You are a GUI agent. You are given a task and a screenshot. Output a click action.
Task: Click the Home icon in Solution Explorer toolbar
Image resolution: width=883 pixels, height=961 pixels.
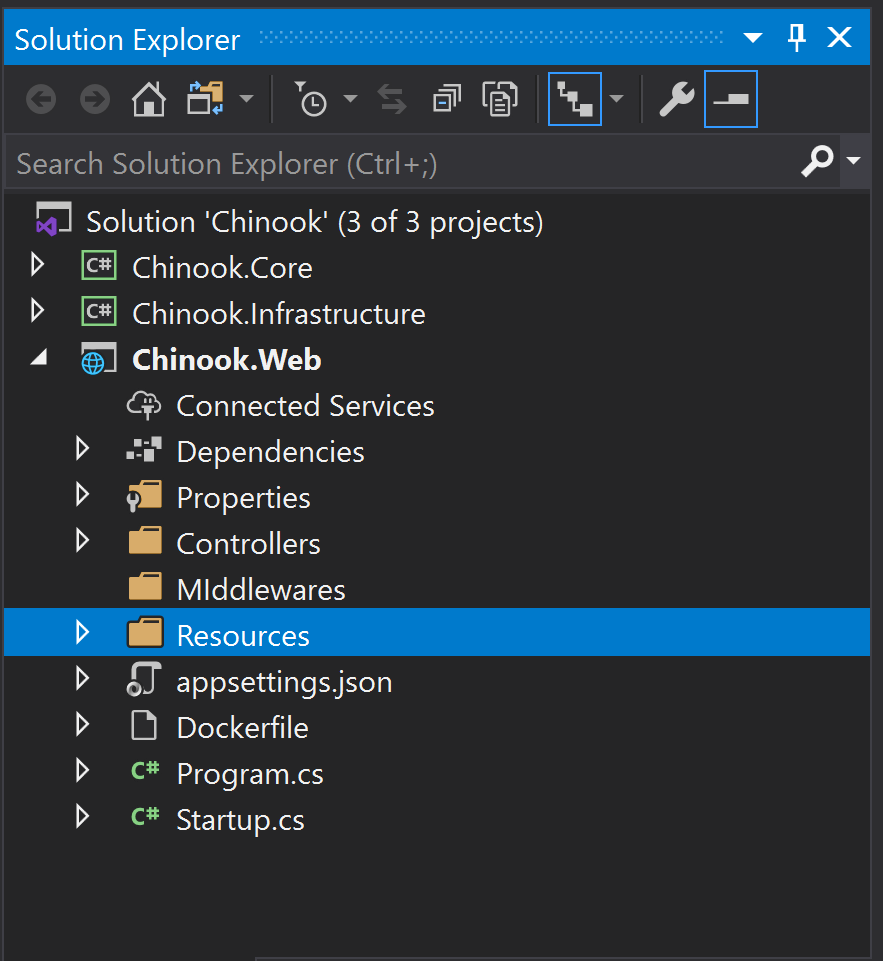point(148,99)
